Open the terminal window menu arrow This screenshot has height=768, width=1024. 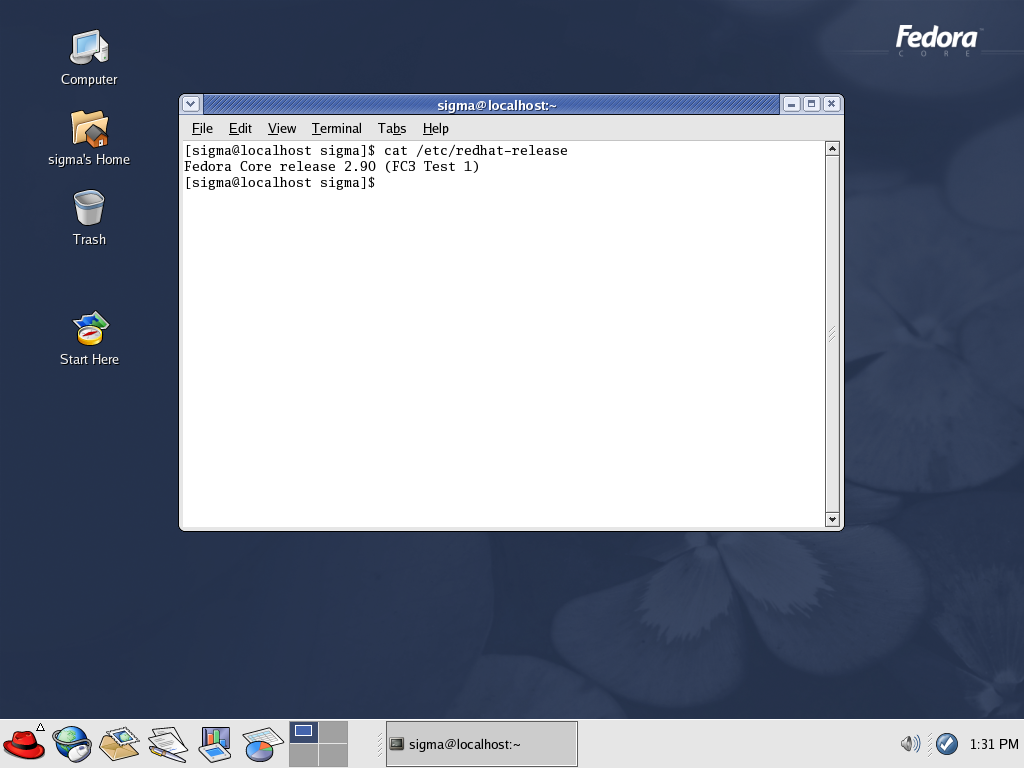coord(191,104)
